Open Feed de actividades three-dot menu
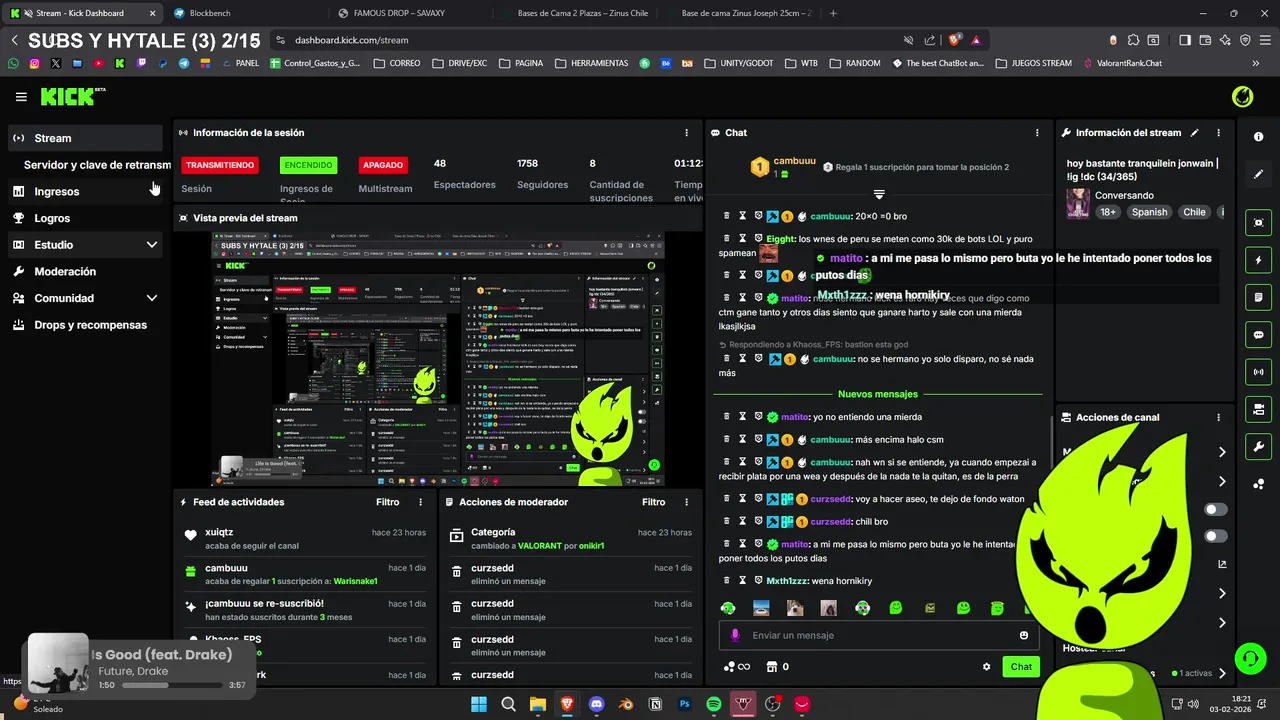The height and width of the screenshot is (720, 1280). click(420, 502)
